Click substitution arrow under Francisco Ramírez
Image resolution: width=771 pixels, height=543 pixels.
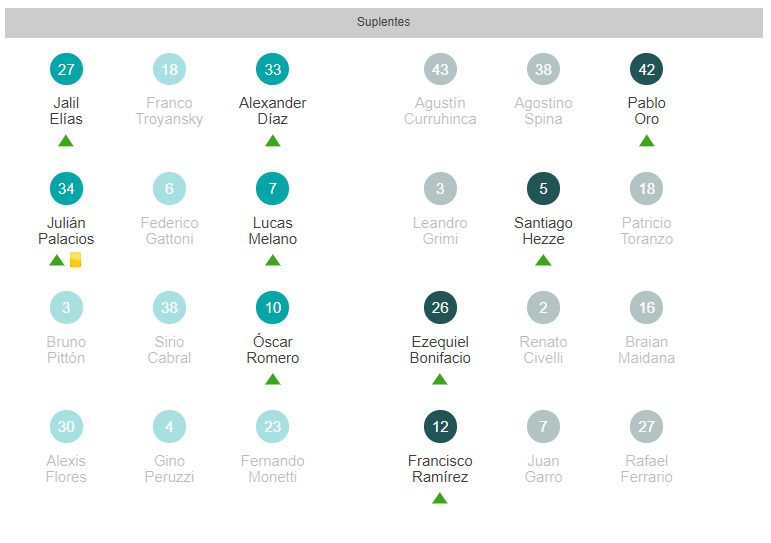point(440,498)
